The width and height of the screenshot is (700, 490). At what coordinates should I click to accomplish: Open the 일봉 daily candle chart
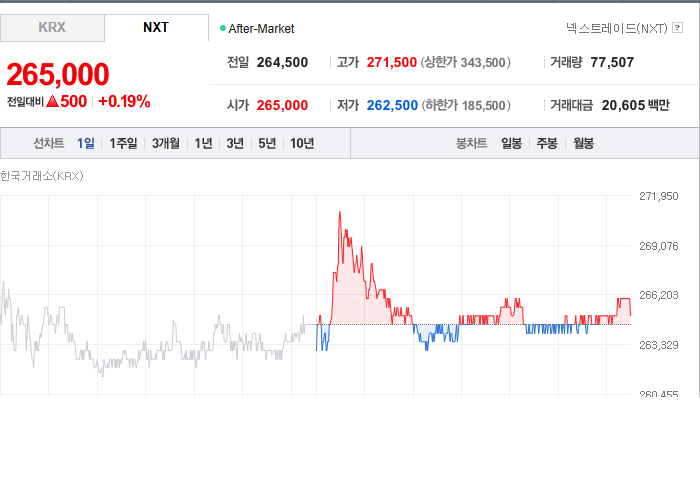point(511,143)
